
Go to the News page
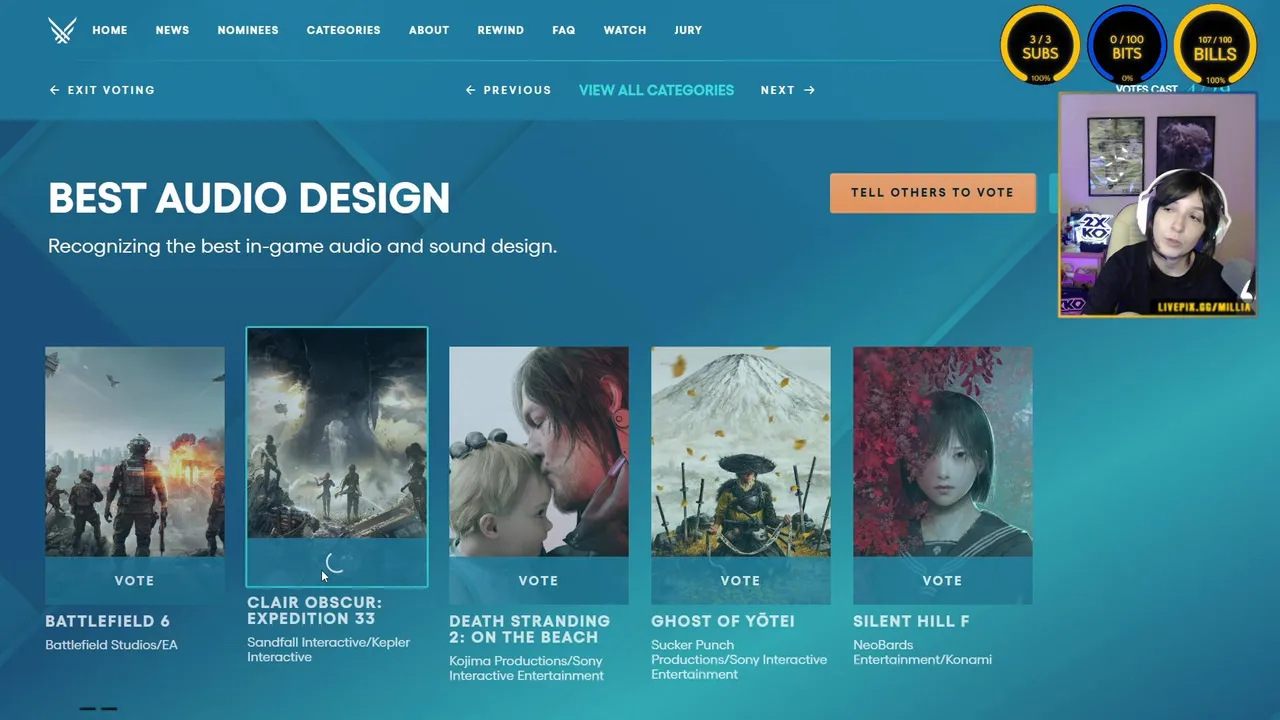(x=172, y=30)
